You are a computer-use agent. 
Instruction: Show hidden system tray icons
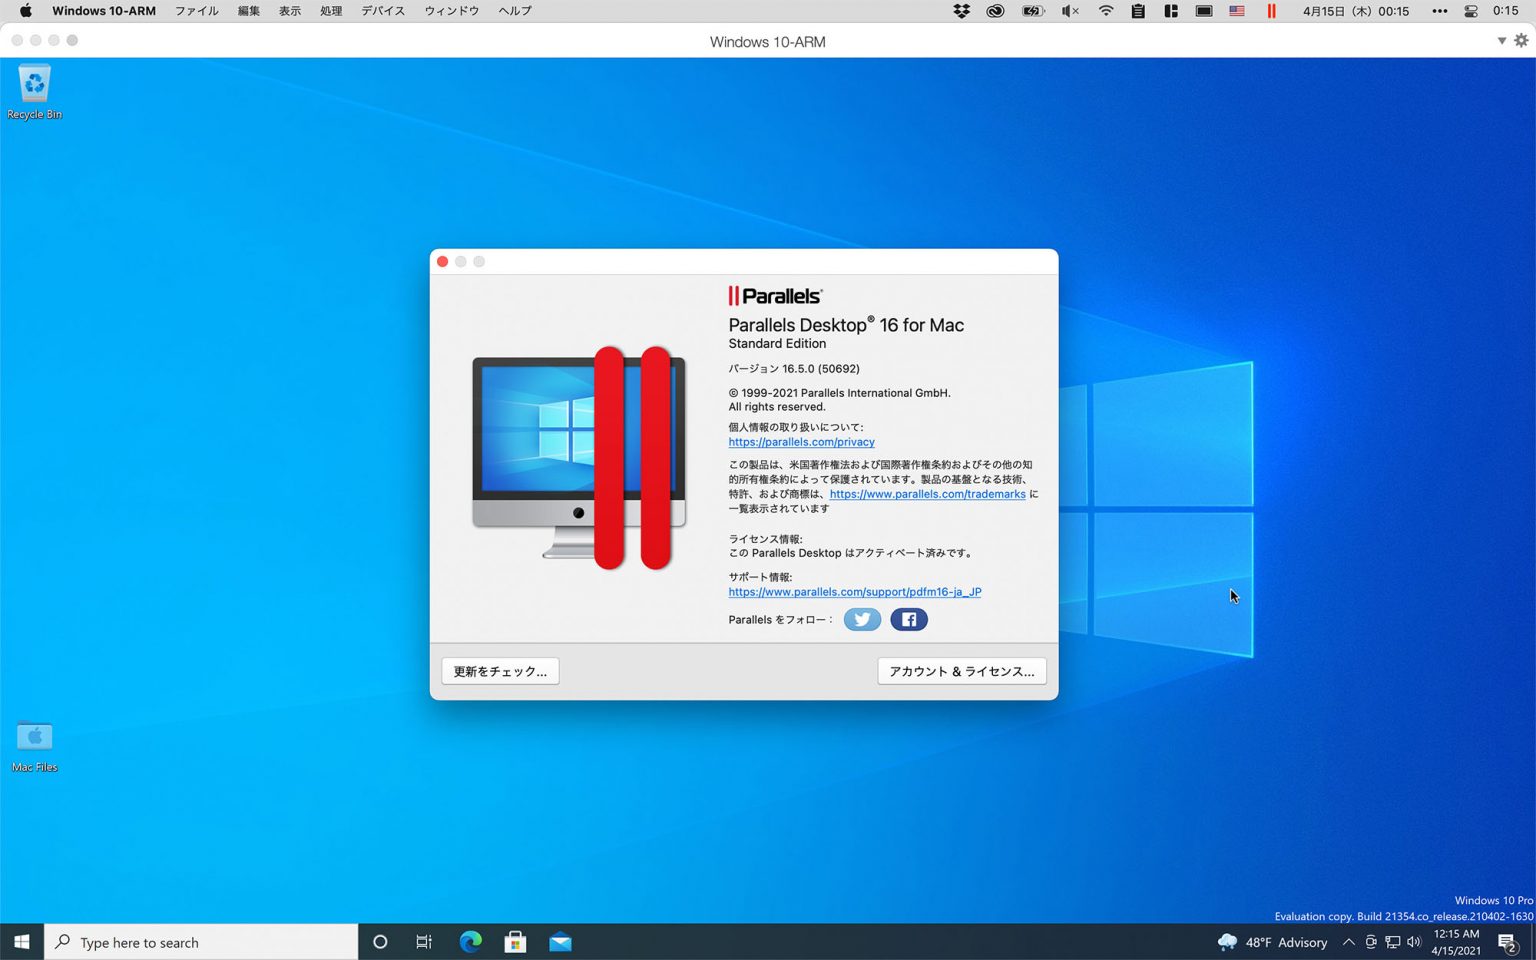[x=1348, y=942]
